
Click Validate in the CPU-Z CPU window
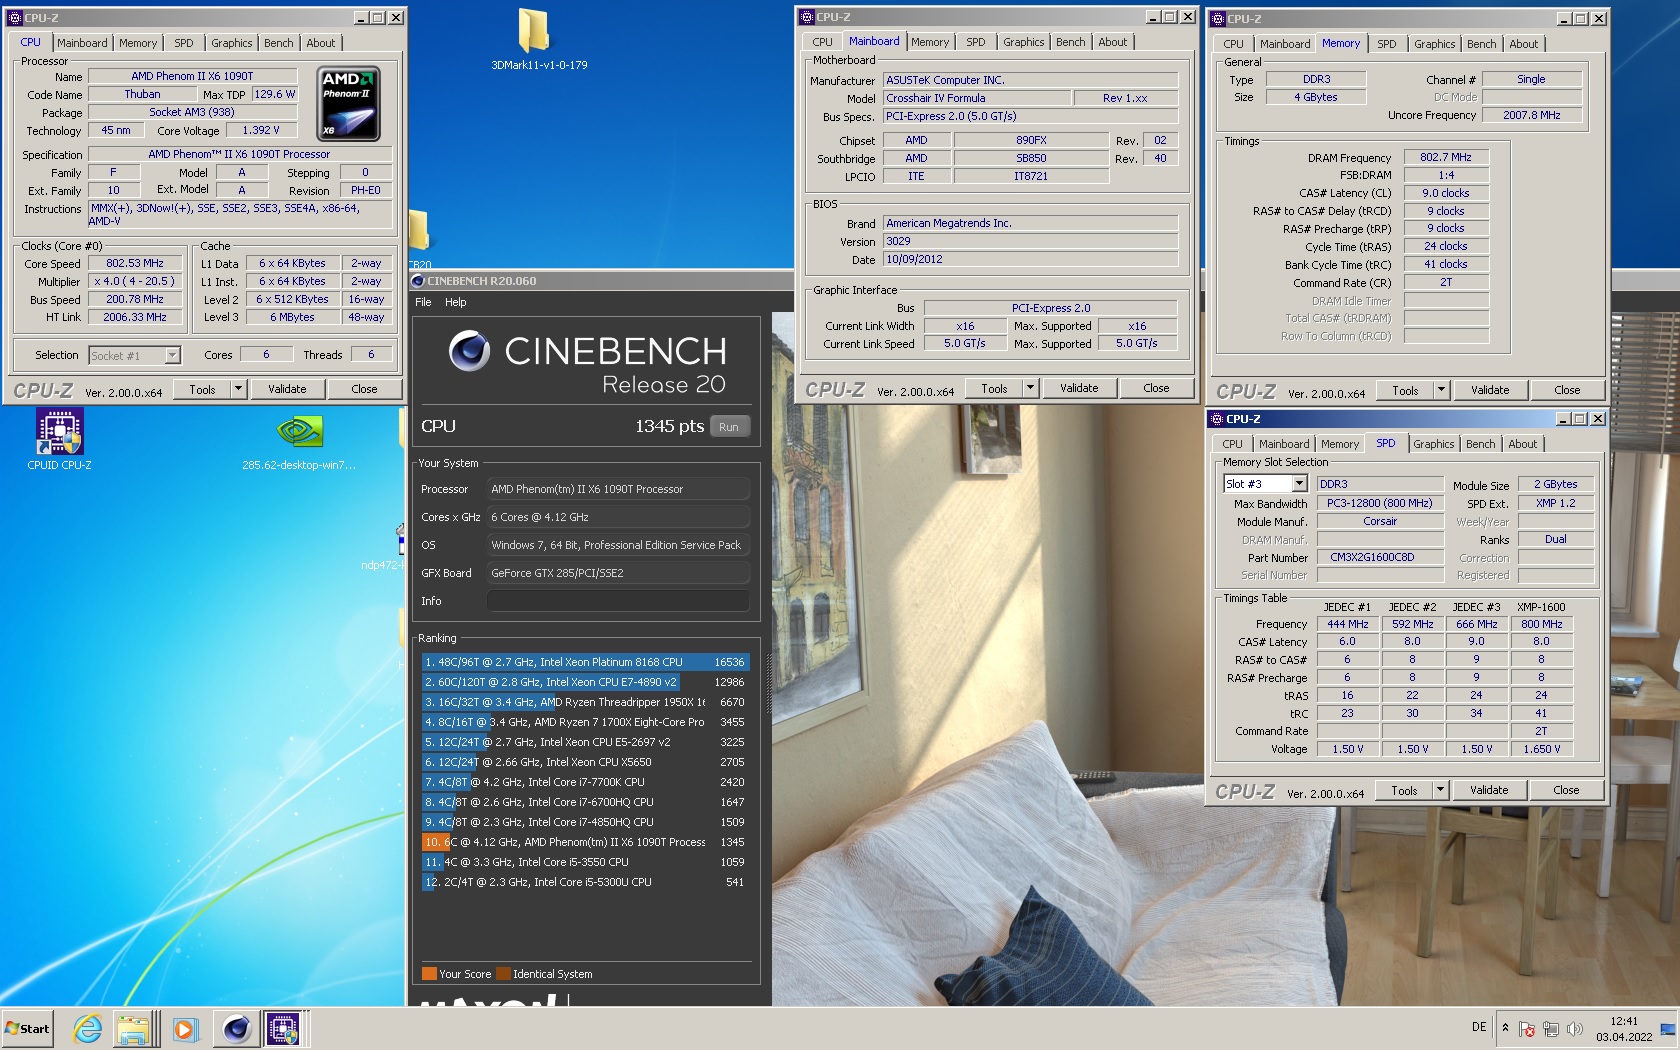click(287, 389)
